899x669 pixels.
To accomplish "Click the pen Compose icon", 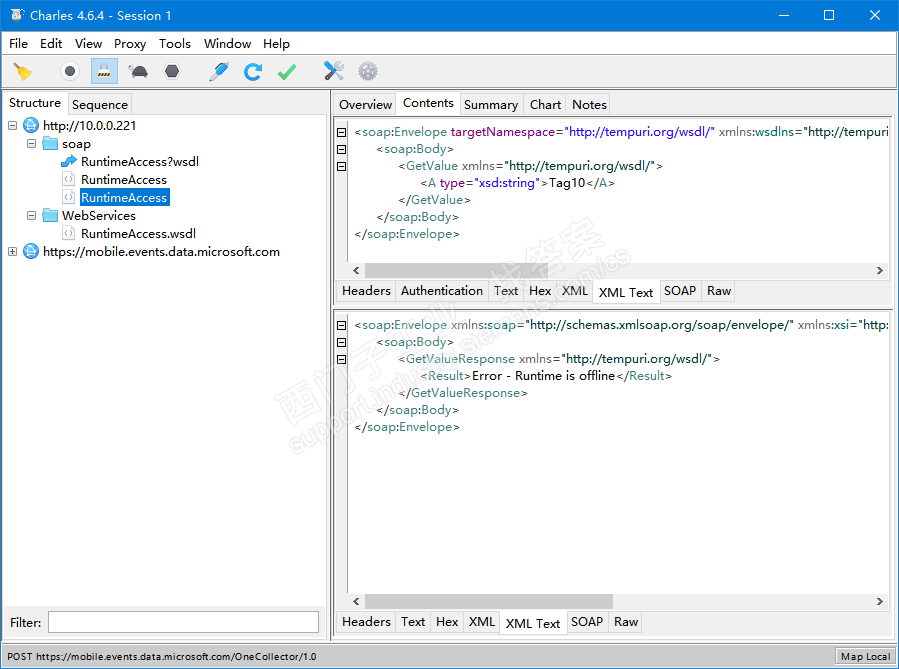I will point(218,71).
